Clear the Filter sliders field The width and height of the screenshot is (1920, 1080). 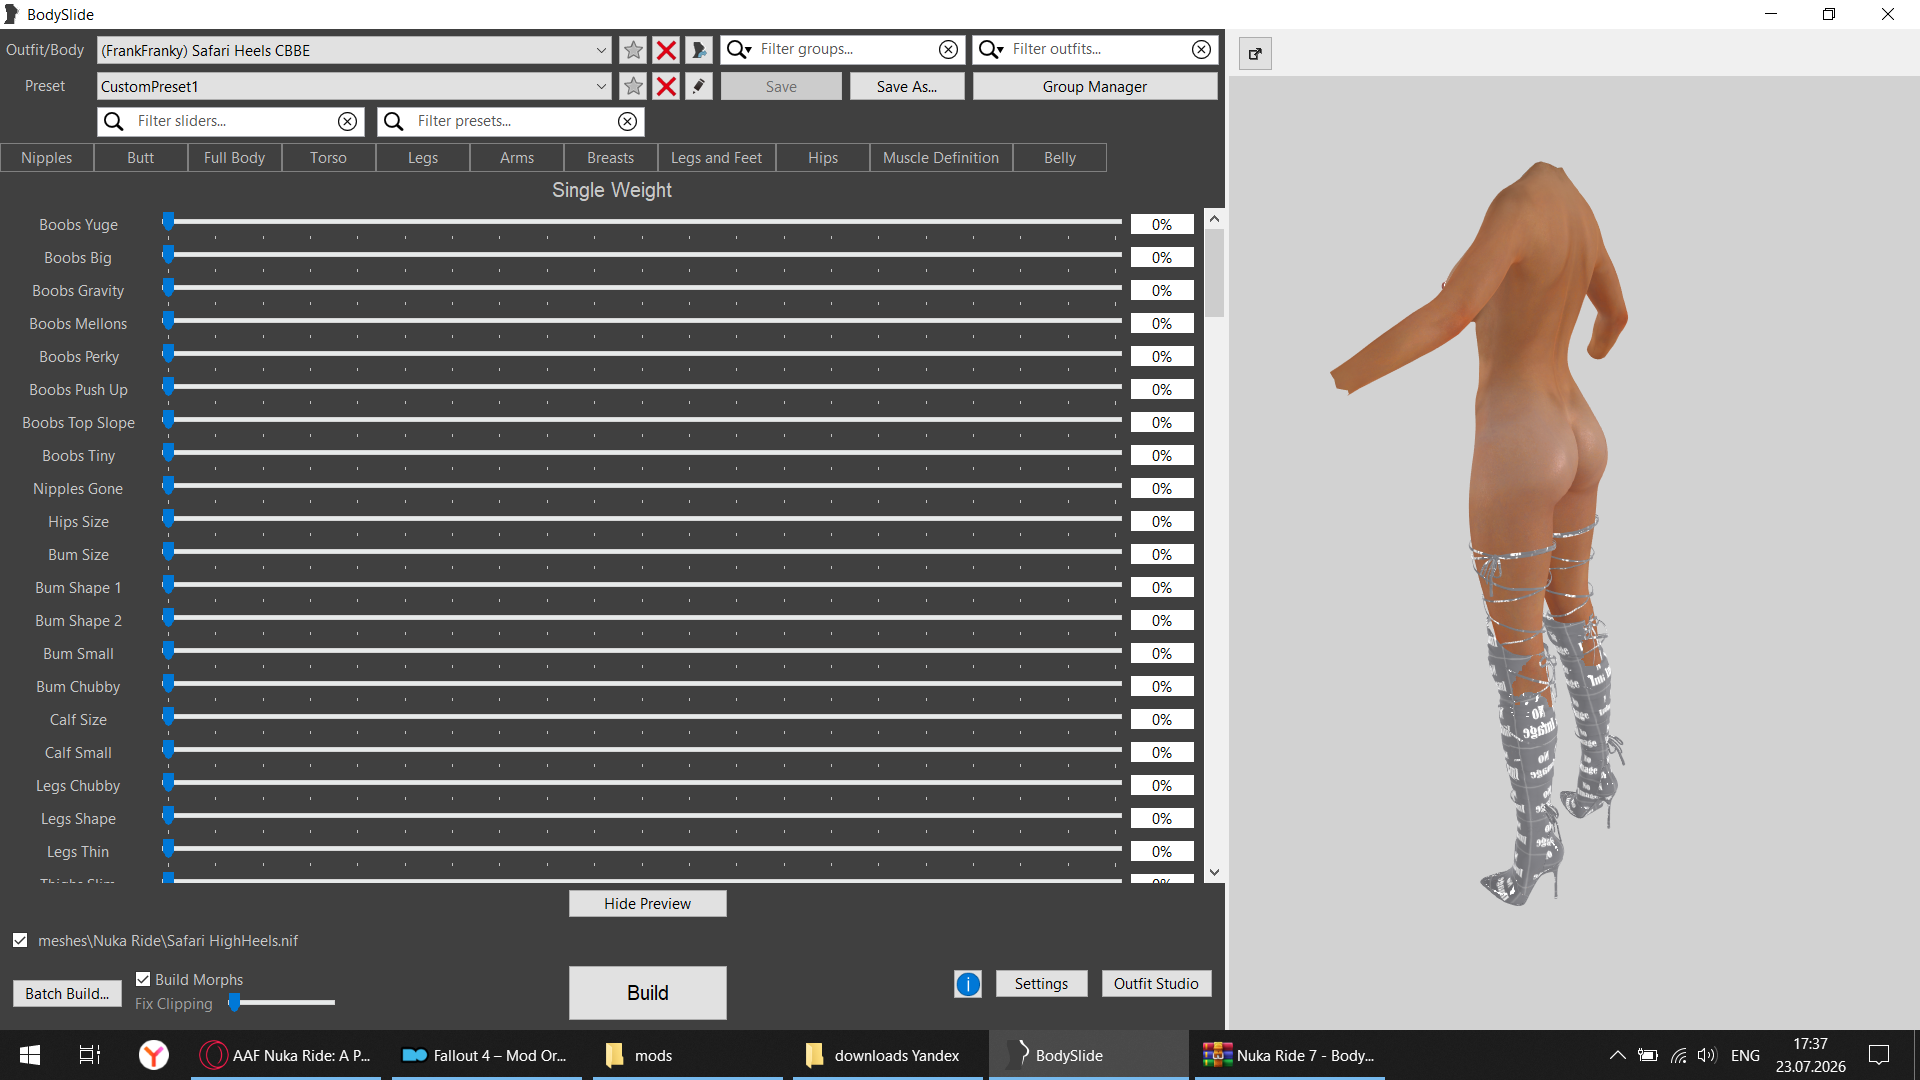tap(347, 121)
